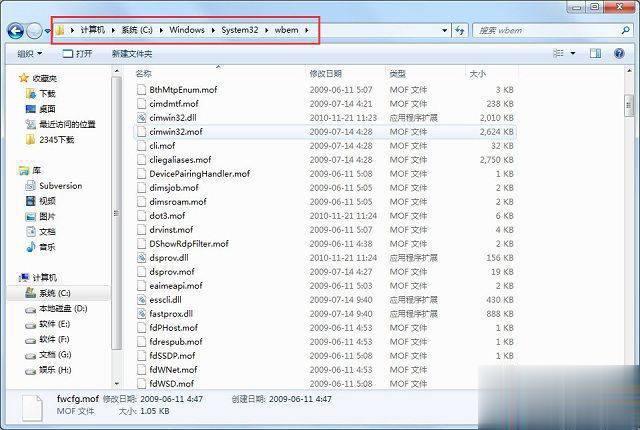Select drive 软件 (F:)
640x430 pixels.
pyautogui.click(x=47, y=339)
